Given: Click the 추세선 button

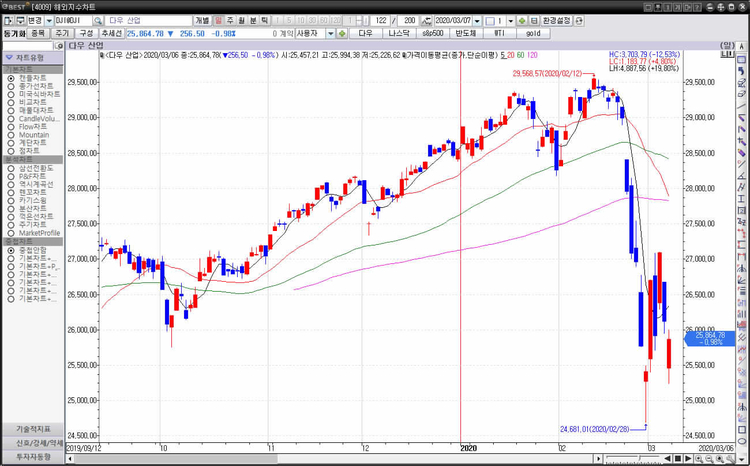Looking at the screenshot, I should click(112, 33).
